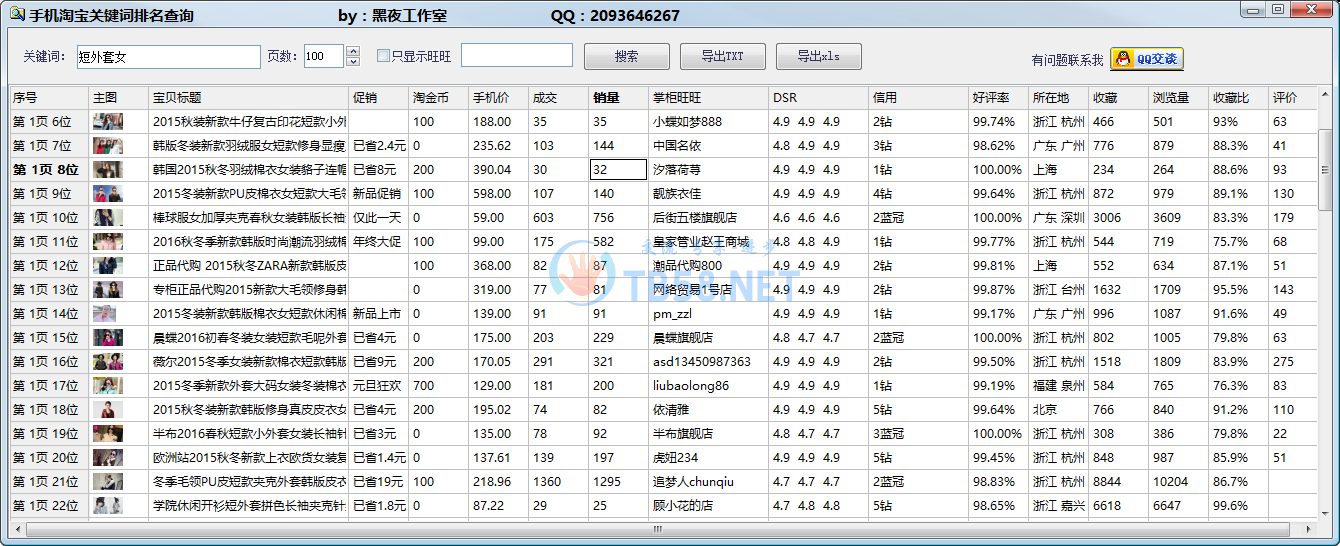
Task: Click the 页数 page count field
Action: point(324,56)
